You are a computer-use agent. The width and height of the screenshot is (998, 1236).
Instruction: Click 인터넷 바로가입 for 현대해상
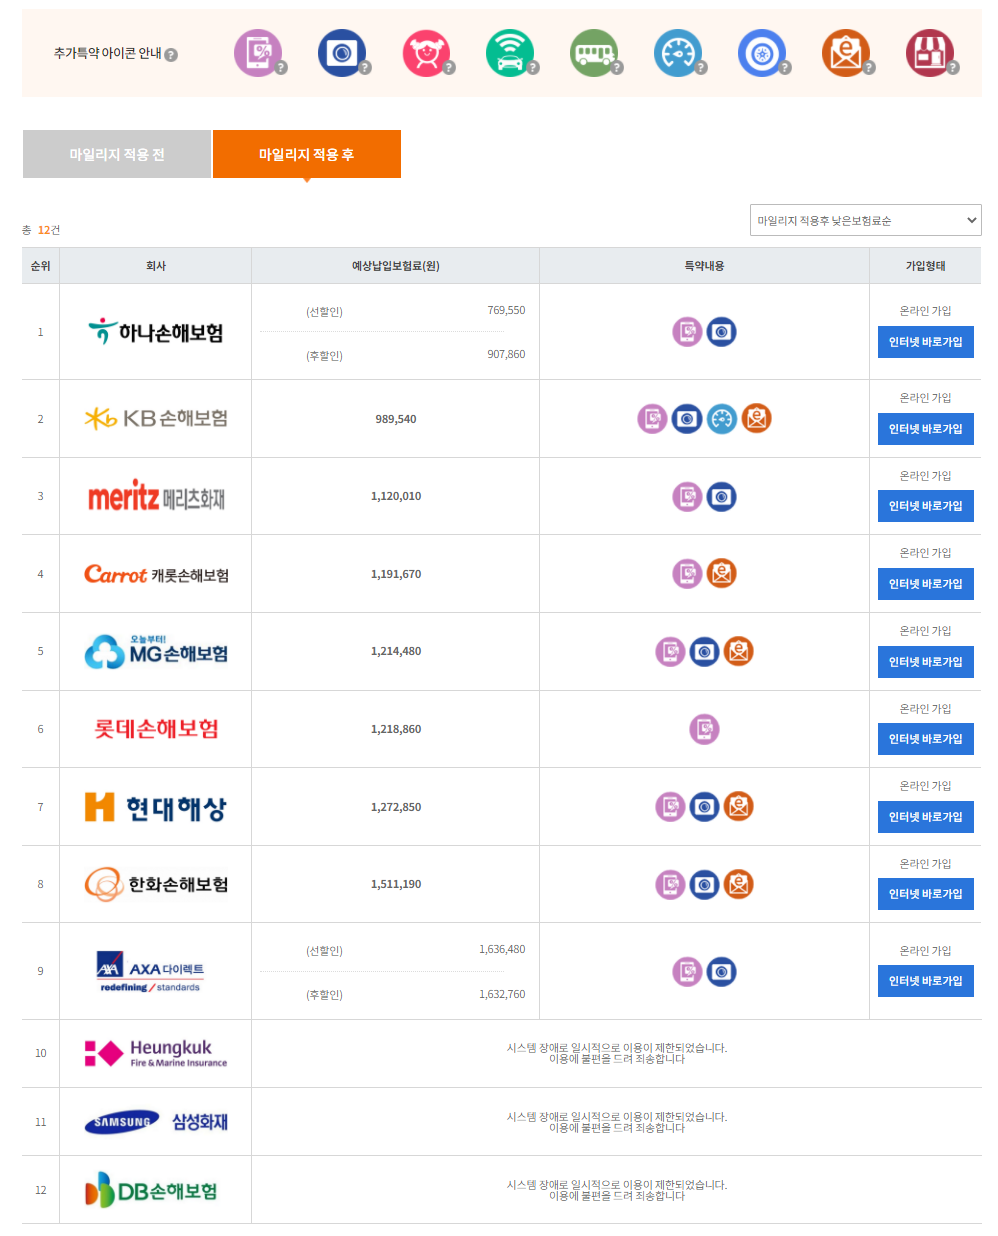point(925,817)
